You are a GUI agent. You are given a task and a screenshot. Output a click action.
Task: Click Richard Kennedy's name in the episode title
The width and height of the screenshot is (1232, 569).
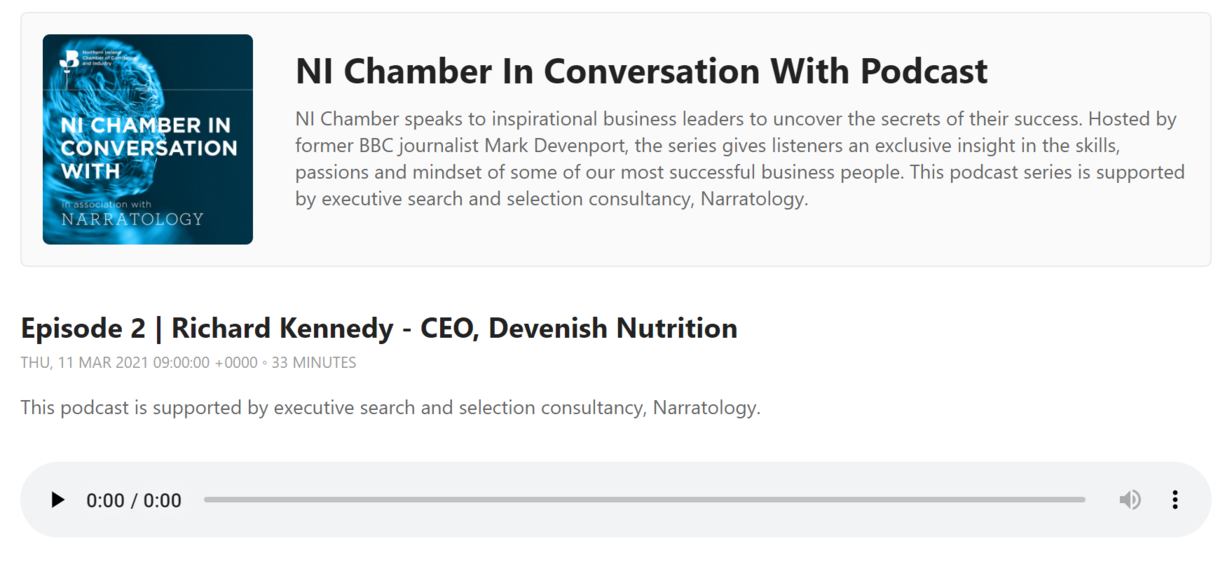[x=282, y=328]
